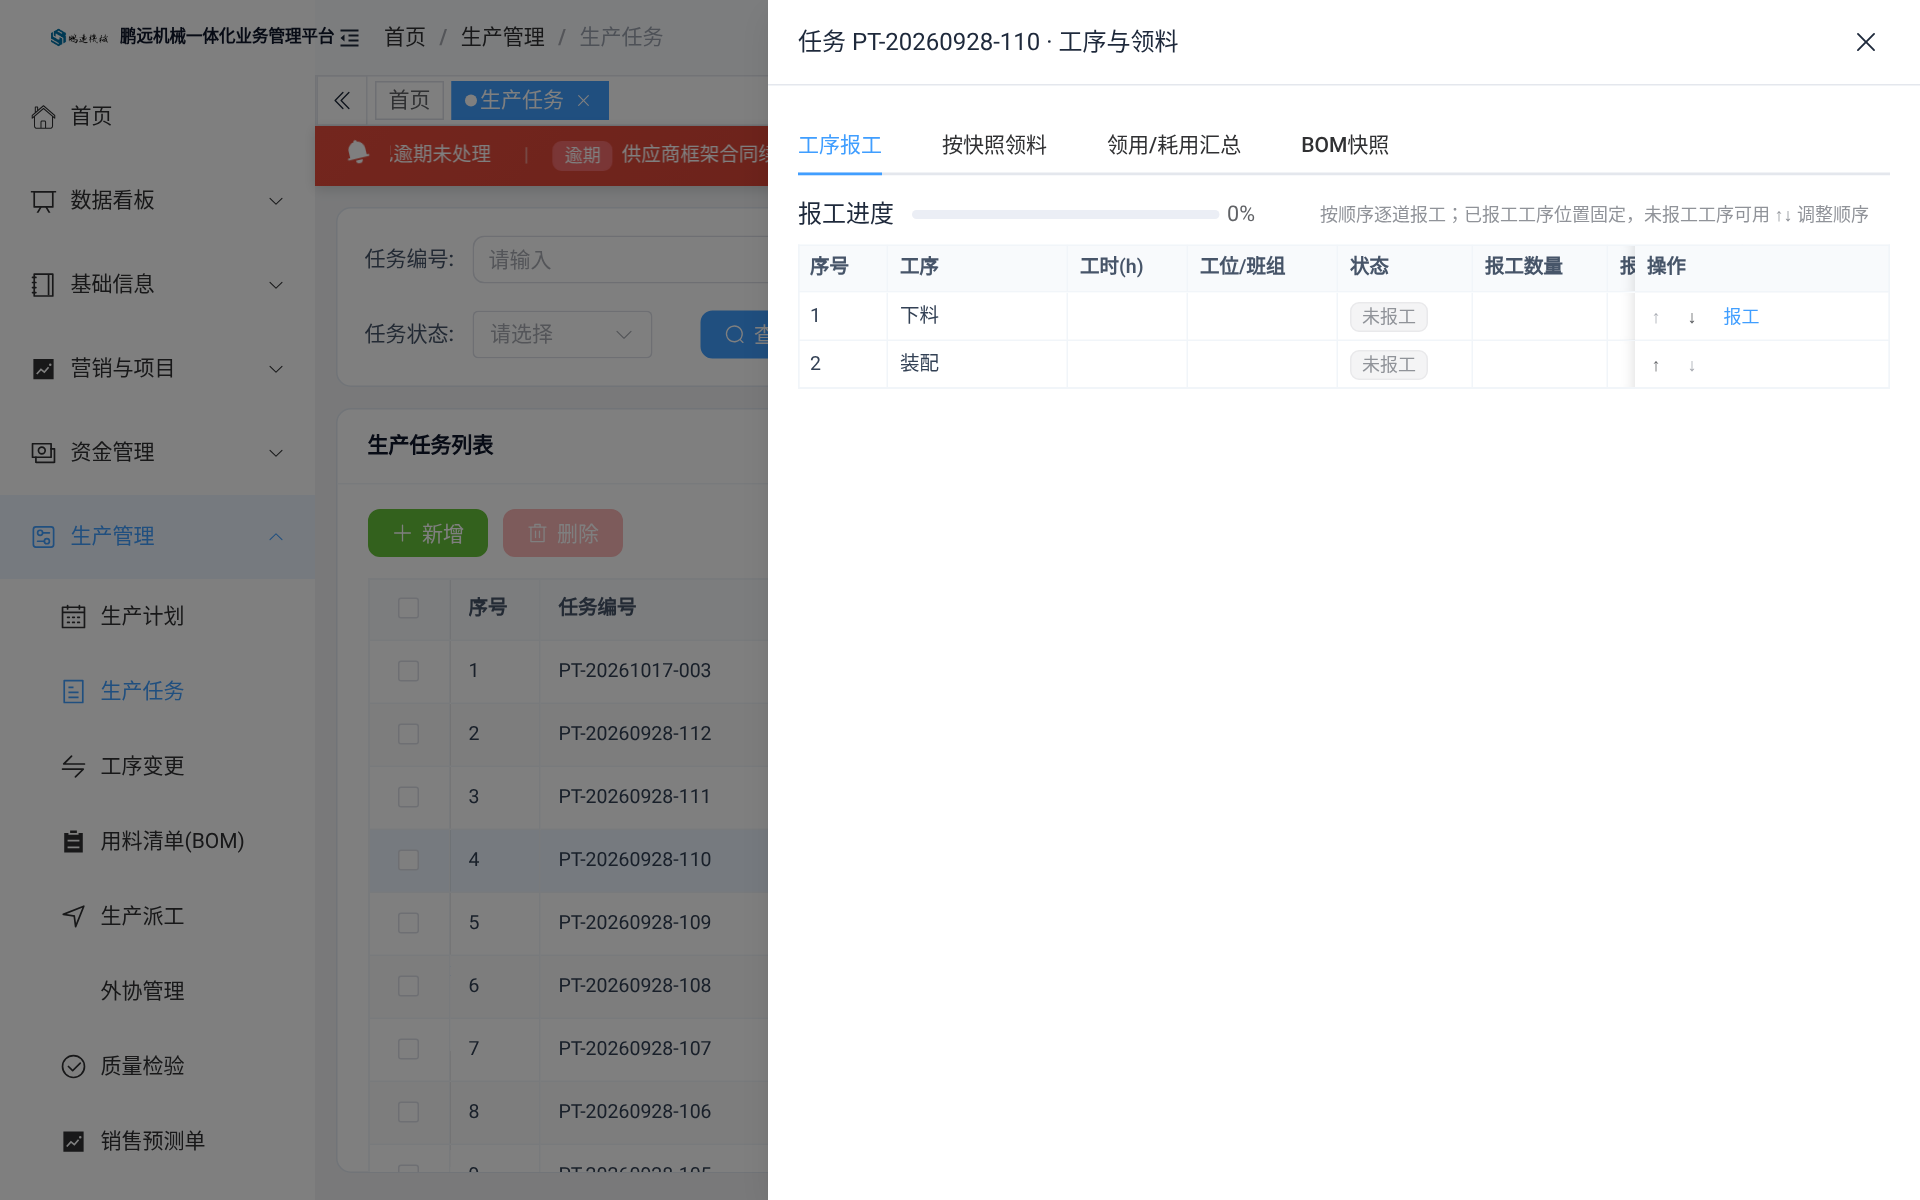Open 外协管理 menu item

[x=142, y=991]
